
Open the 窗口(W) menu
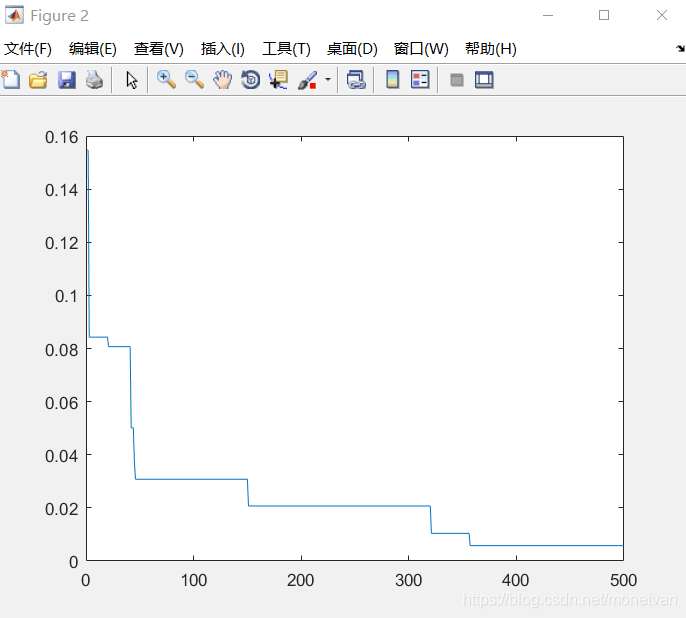[x=421, y=49]
